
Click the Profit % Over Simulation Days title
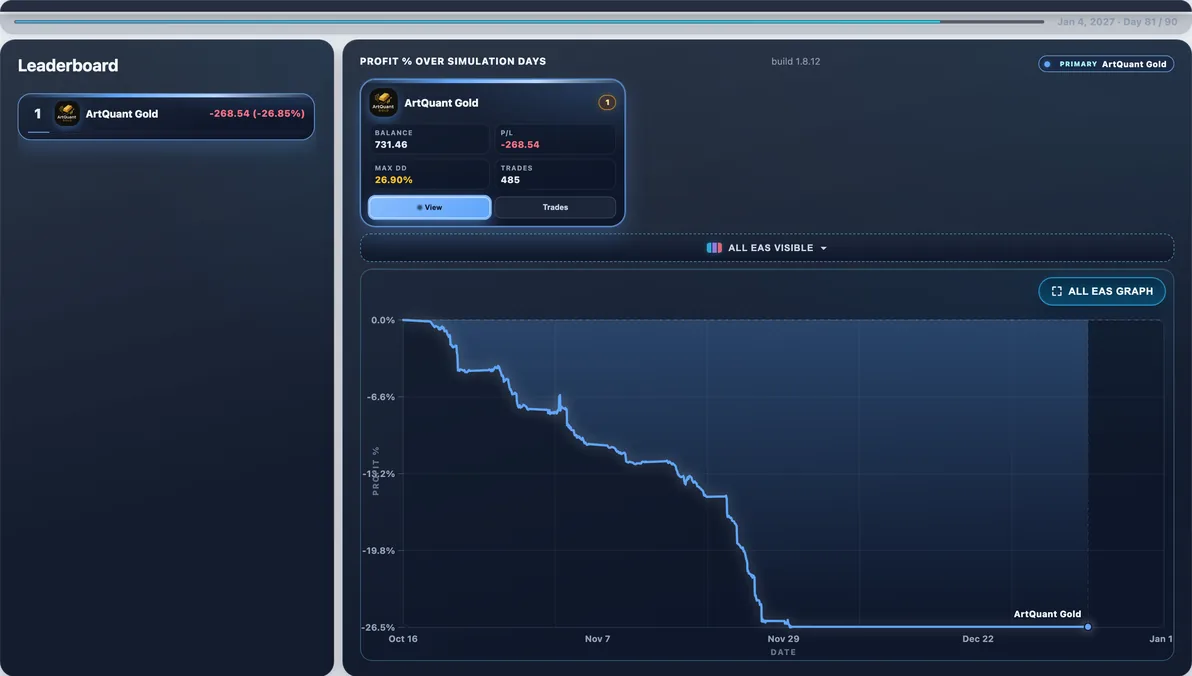pyautogui.click(x=453, y=62)
